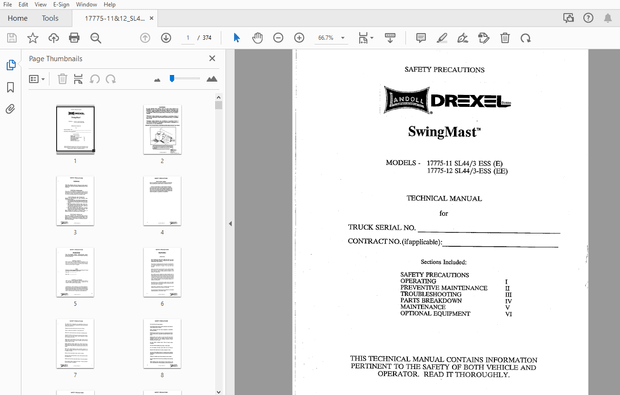Image resolution: width=620 pixels, height=395 pixels.
Task: Close the Page Thumbnails panel
Action: pos(212,59)
